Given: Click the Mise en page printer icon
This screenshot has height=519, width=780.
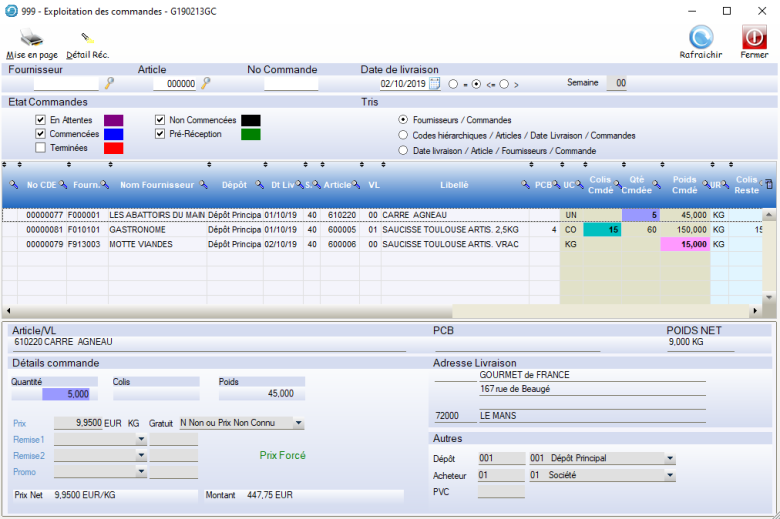Looking at the screenshot, I should pos(32,39).
